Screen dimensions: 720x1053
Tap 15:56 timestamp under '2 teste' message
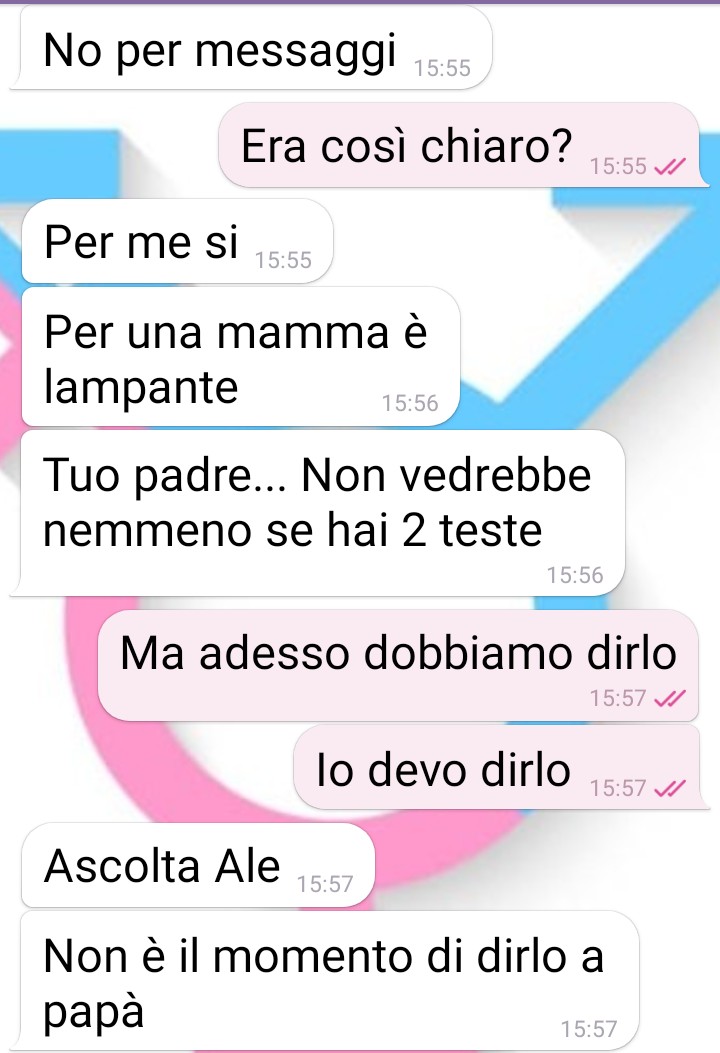[x=575, y=575]
